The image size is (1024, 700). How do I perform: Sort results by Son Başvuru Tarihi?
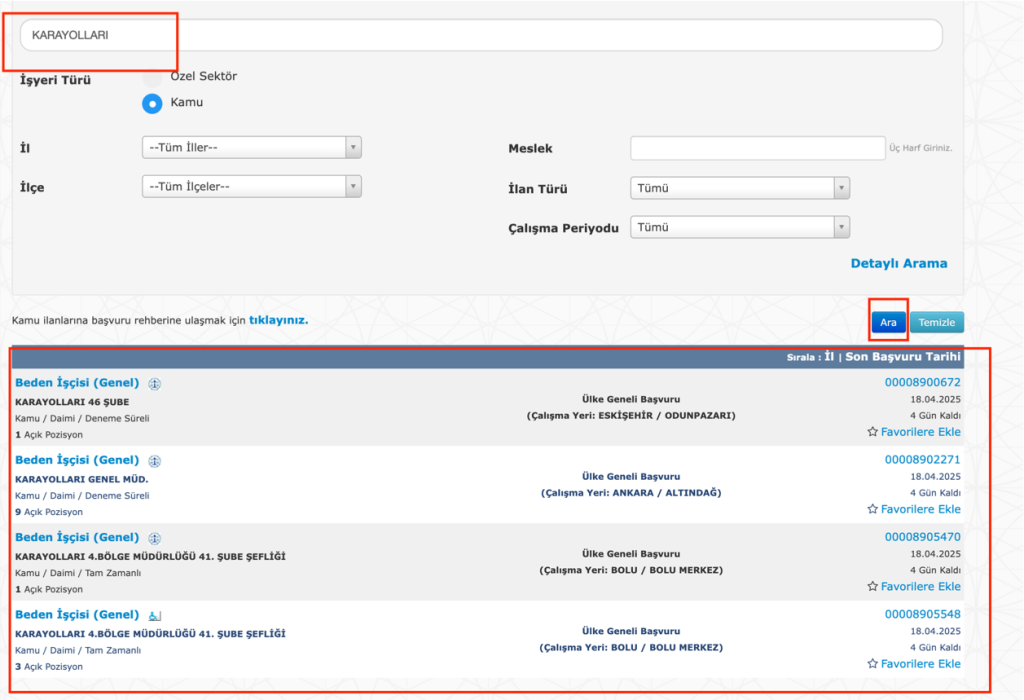tap(903, 357)
